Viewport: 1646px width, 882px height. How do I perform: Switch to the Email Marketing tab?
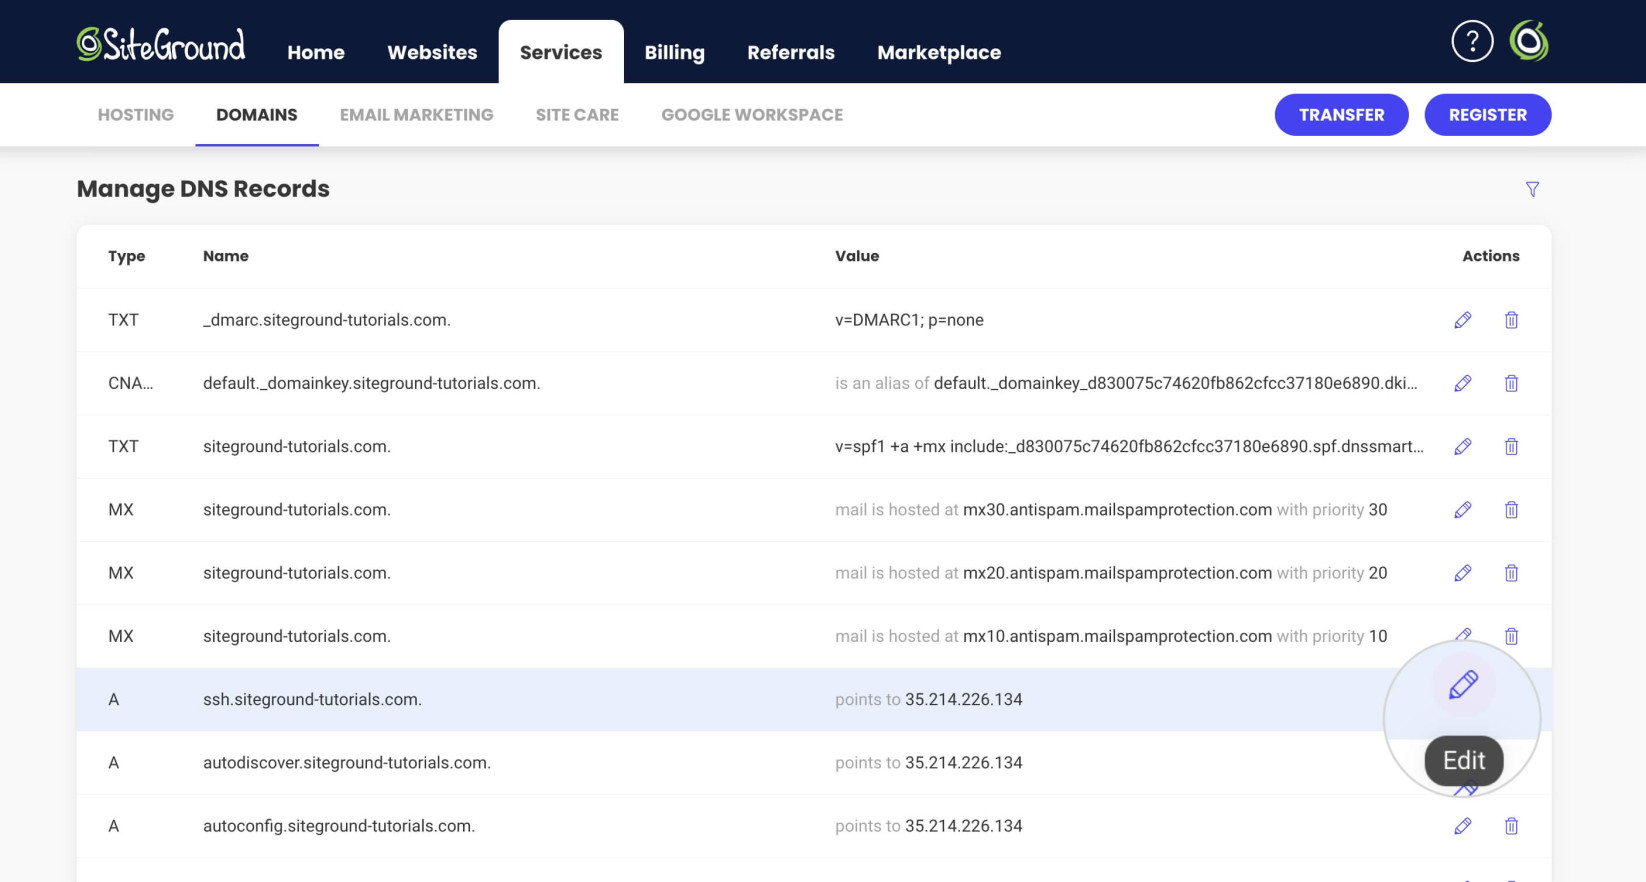(417, 115)
